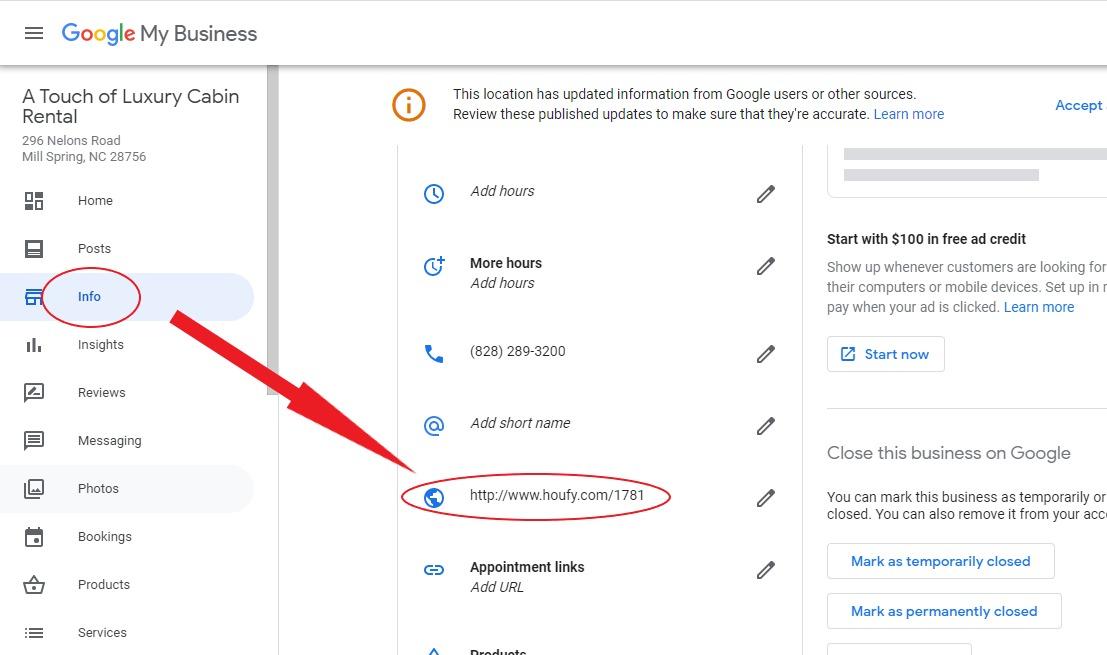This screenshot has height=655, width=1107.
Task: Click the globe website icon
Action: coord(434,497)
